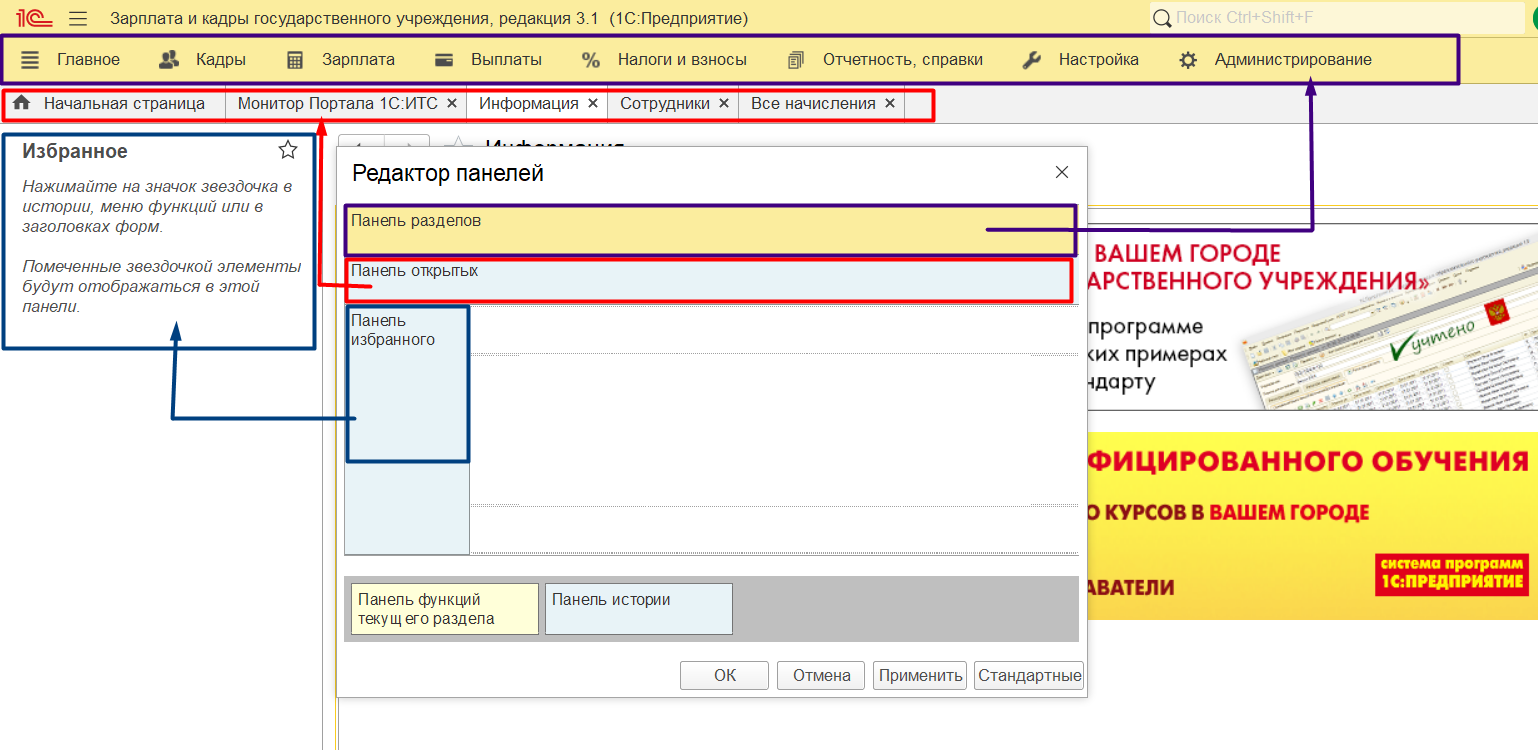Go to the Зарплата section
Screen dimensions: 1538x750
(341, 60)
